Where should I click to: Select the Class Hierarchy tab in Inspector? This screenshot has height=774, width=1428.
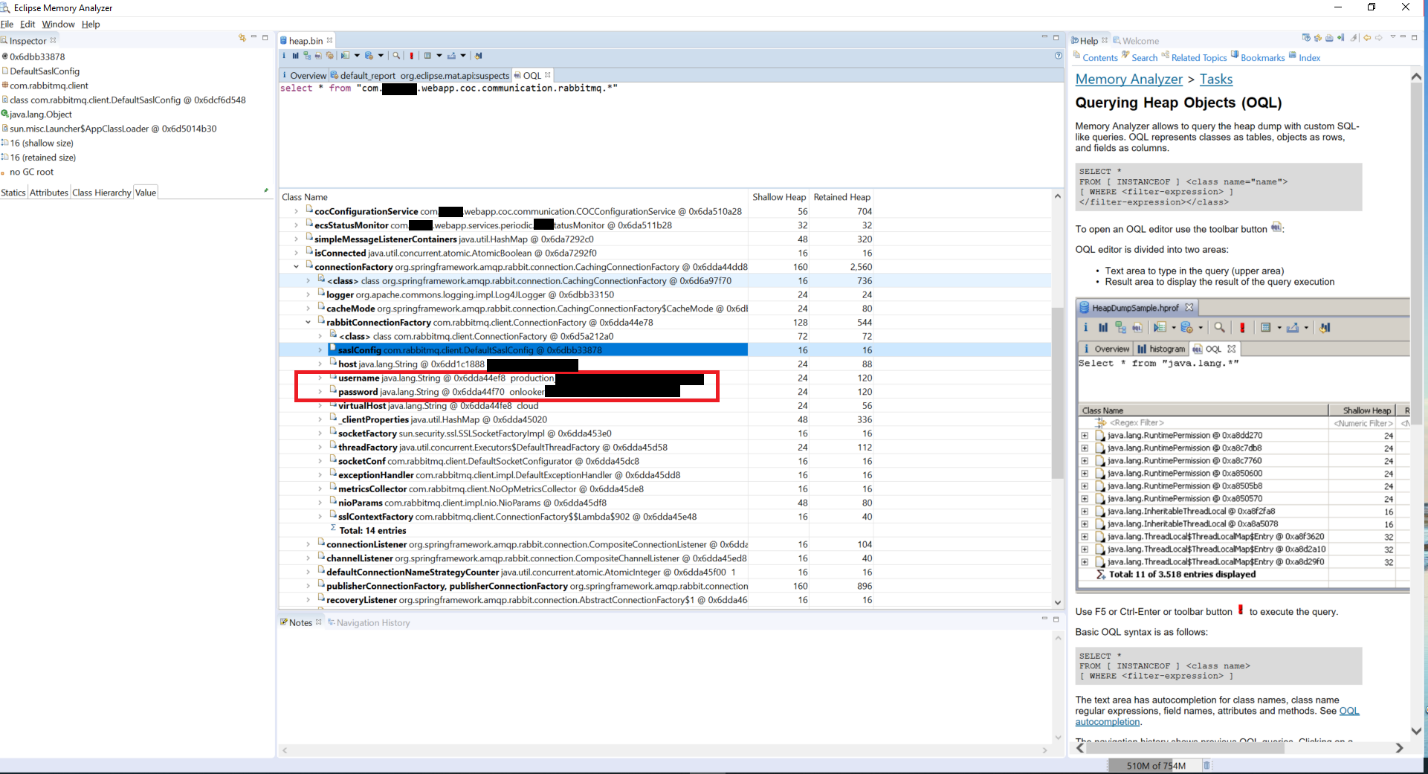102,192
